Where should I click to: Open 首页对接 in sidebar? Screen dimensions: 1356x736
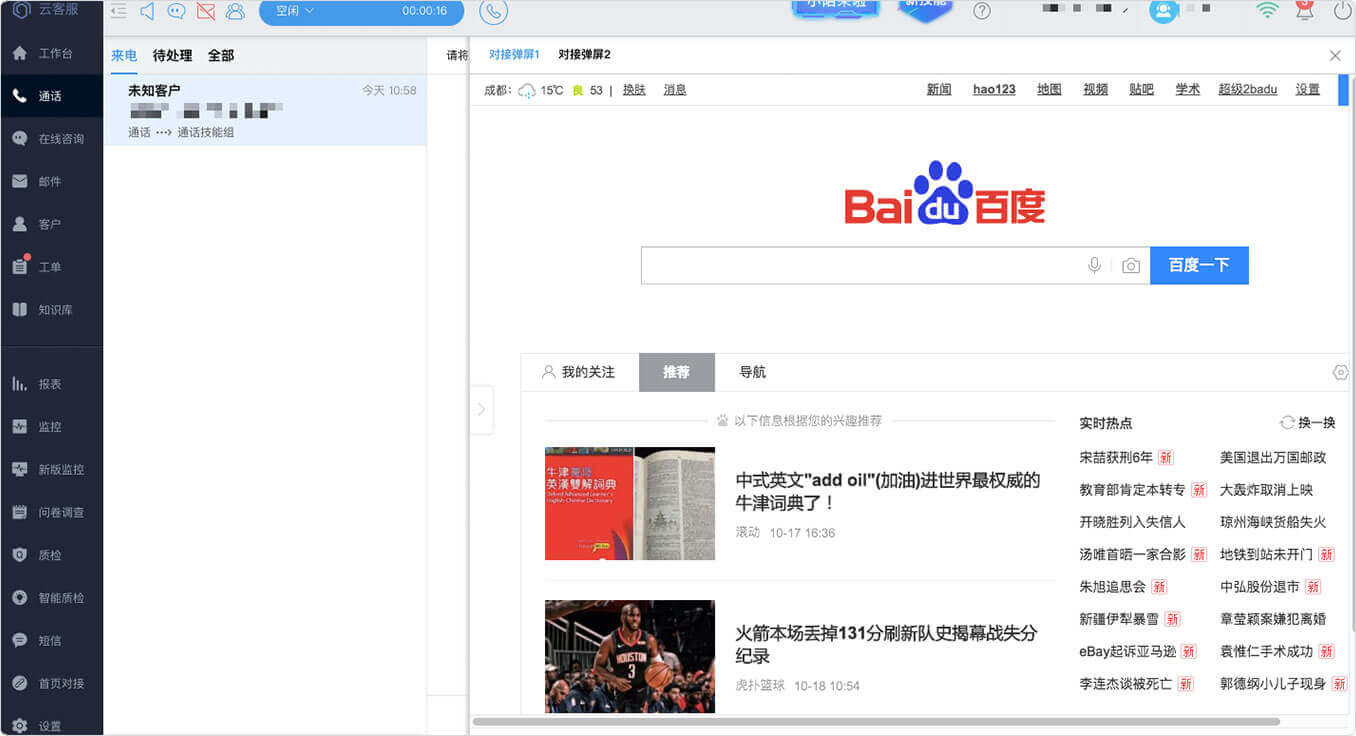click(x=51, y=684)
